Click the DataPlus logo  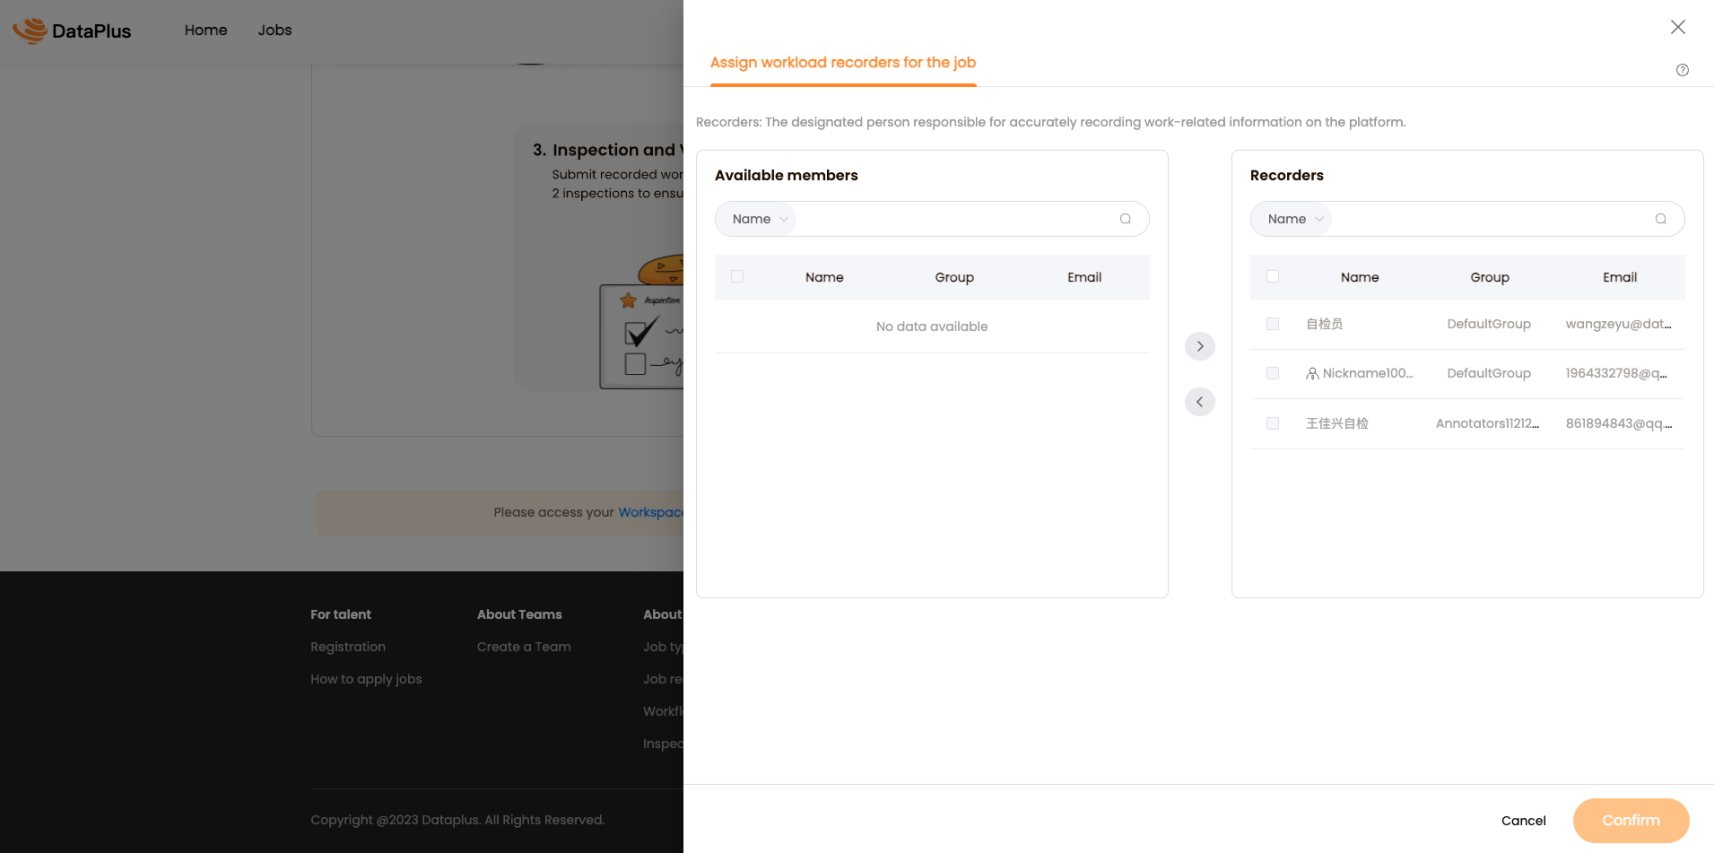click(72, 30)
